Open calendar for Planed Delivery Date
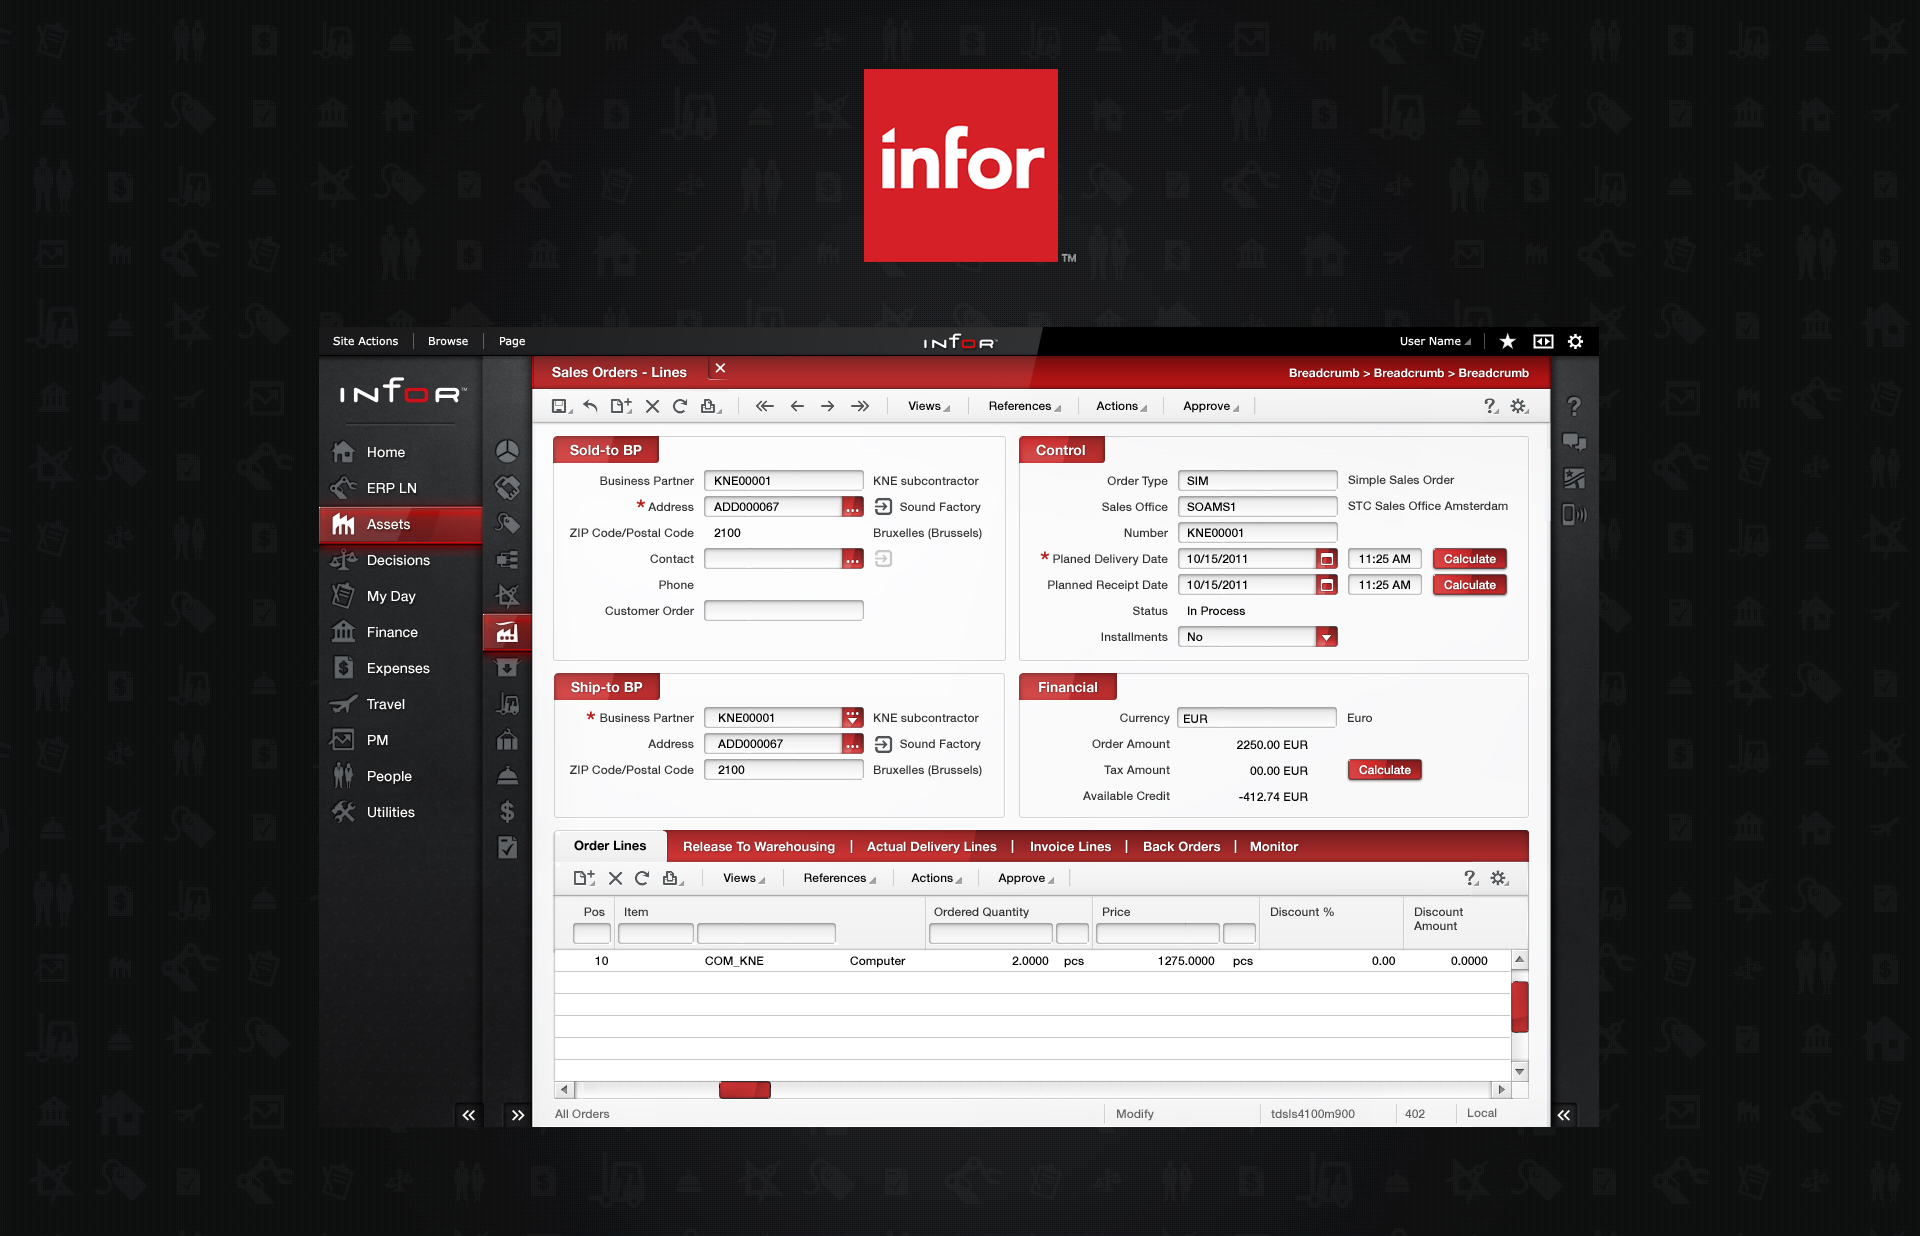 pyautogui.click(x=1327, y=559)
